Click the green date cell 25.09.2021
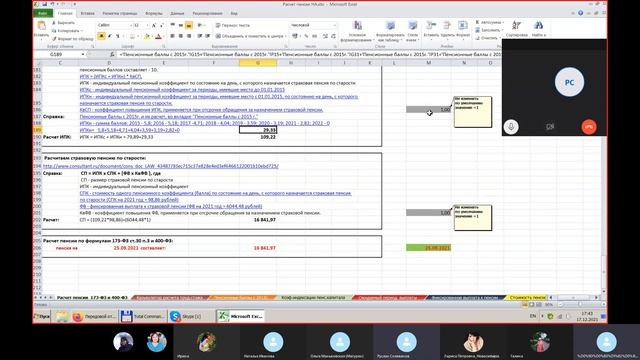 (429, 248)
